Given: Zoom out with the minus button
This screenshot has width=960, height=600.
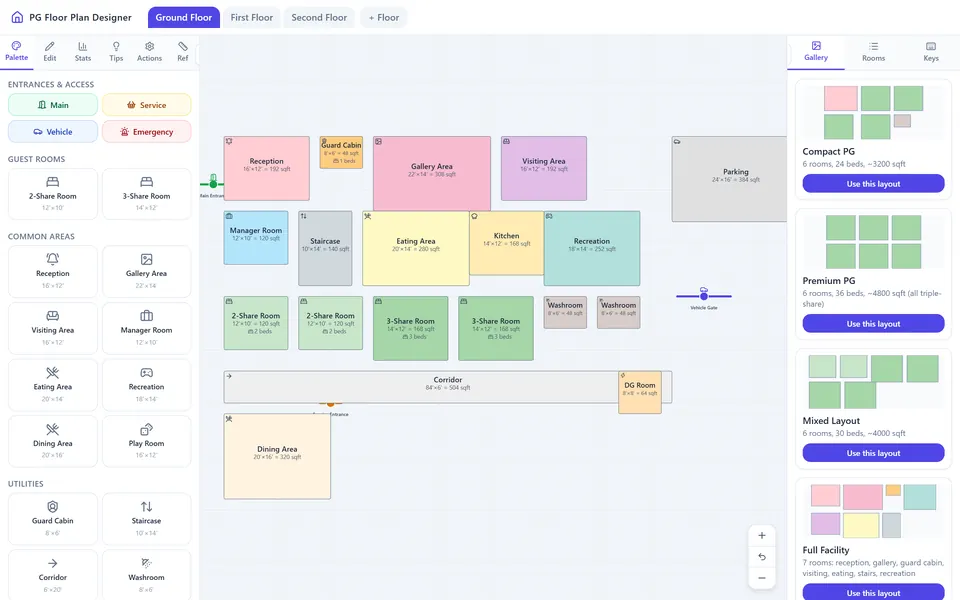Looking at the screenshot, I should (x=762, y=578).
